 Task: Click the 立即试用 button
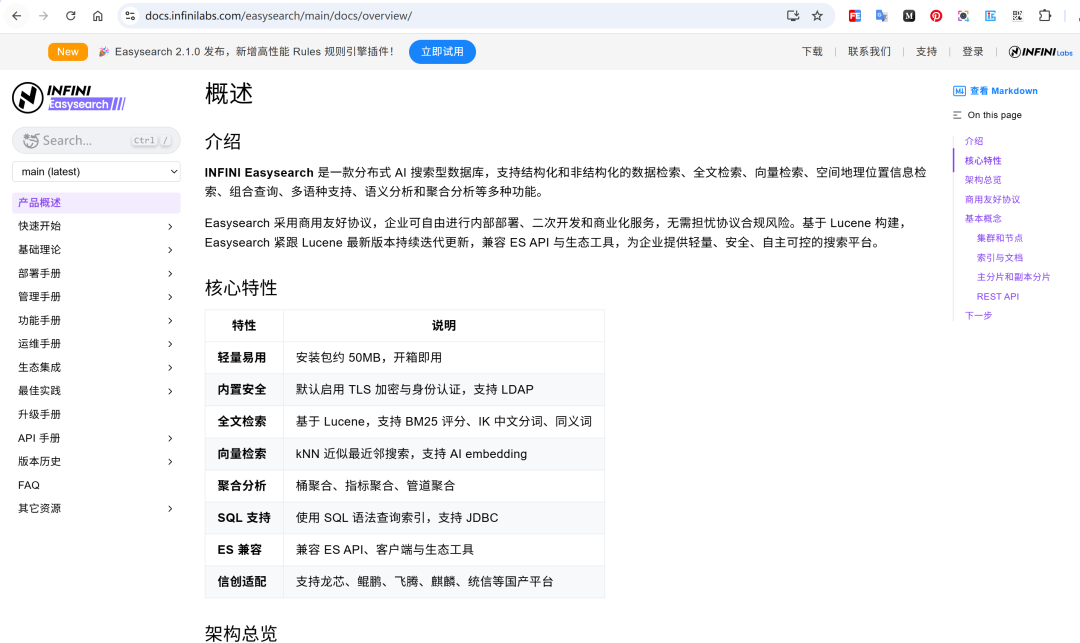[442, 52]
